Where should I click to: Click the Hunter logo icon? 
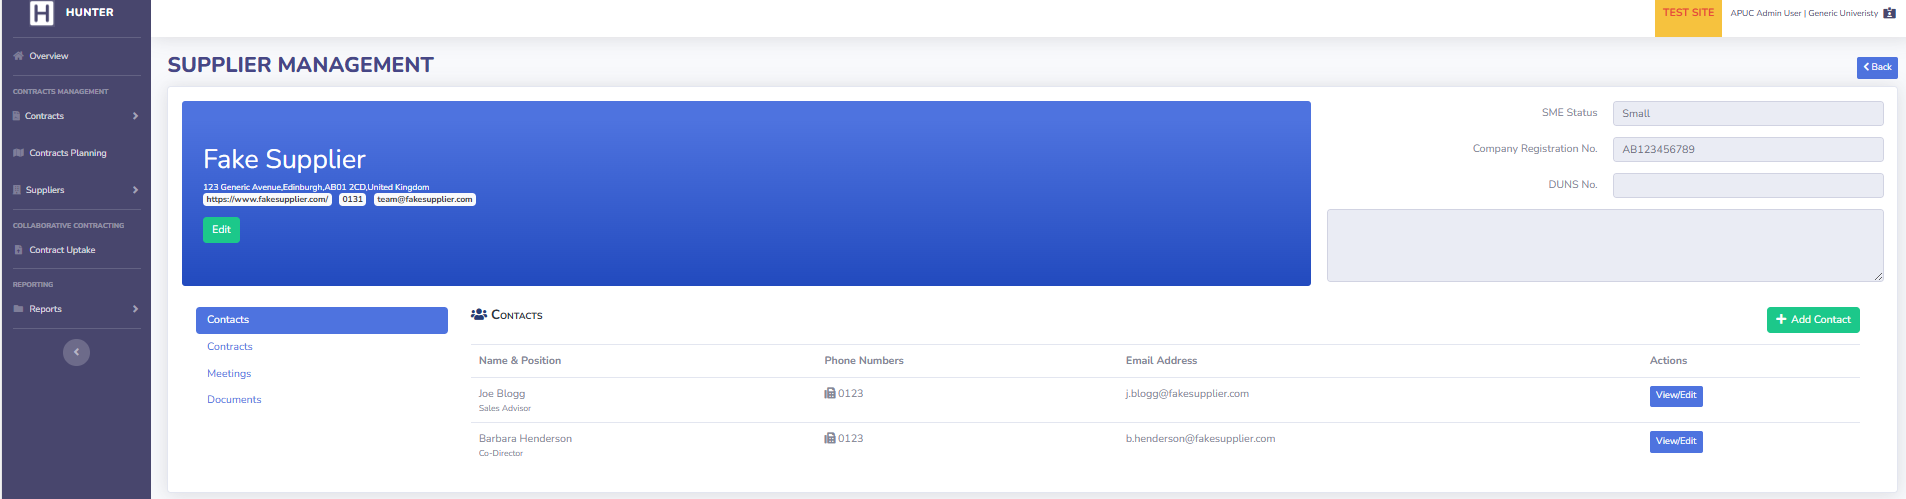41,13
